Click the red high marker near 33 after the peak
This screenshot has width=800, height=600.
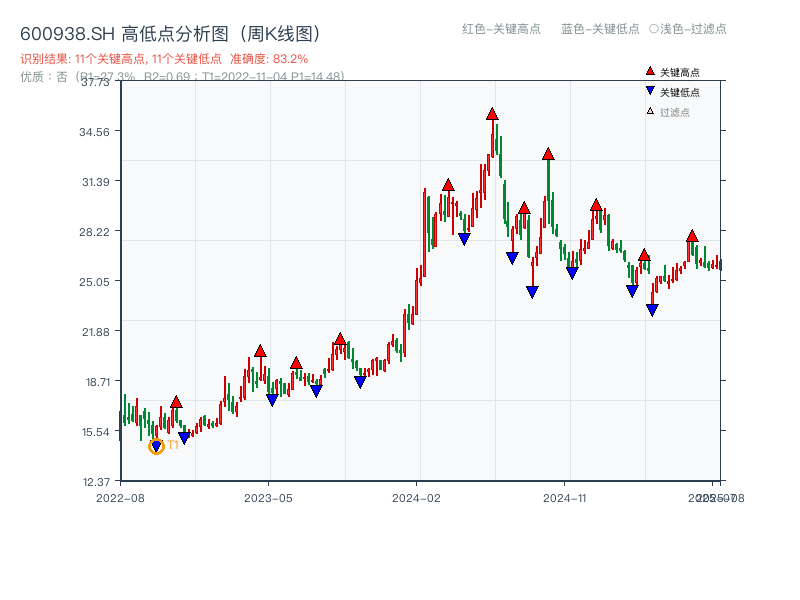[x=548, y=154]
